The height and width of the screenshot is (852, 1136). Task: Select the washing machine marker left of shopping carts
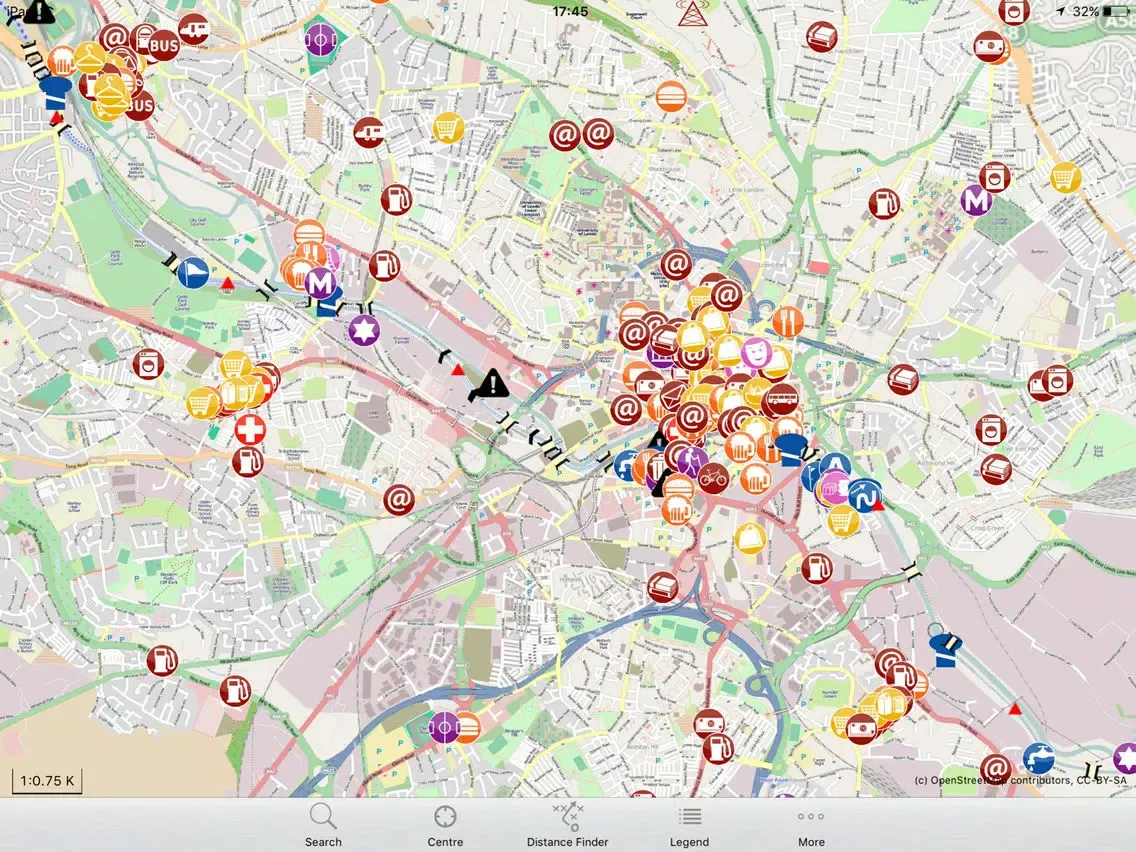coord(148,364)
